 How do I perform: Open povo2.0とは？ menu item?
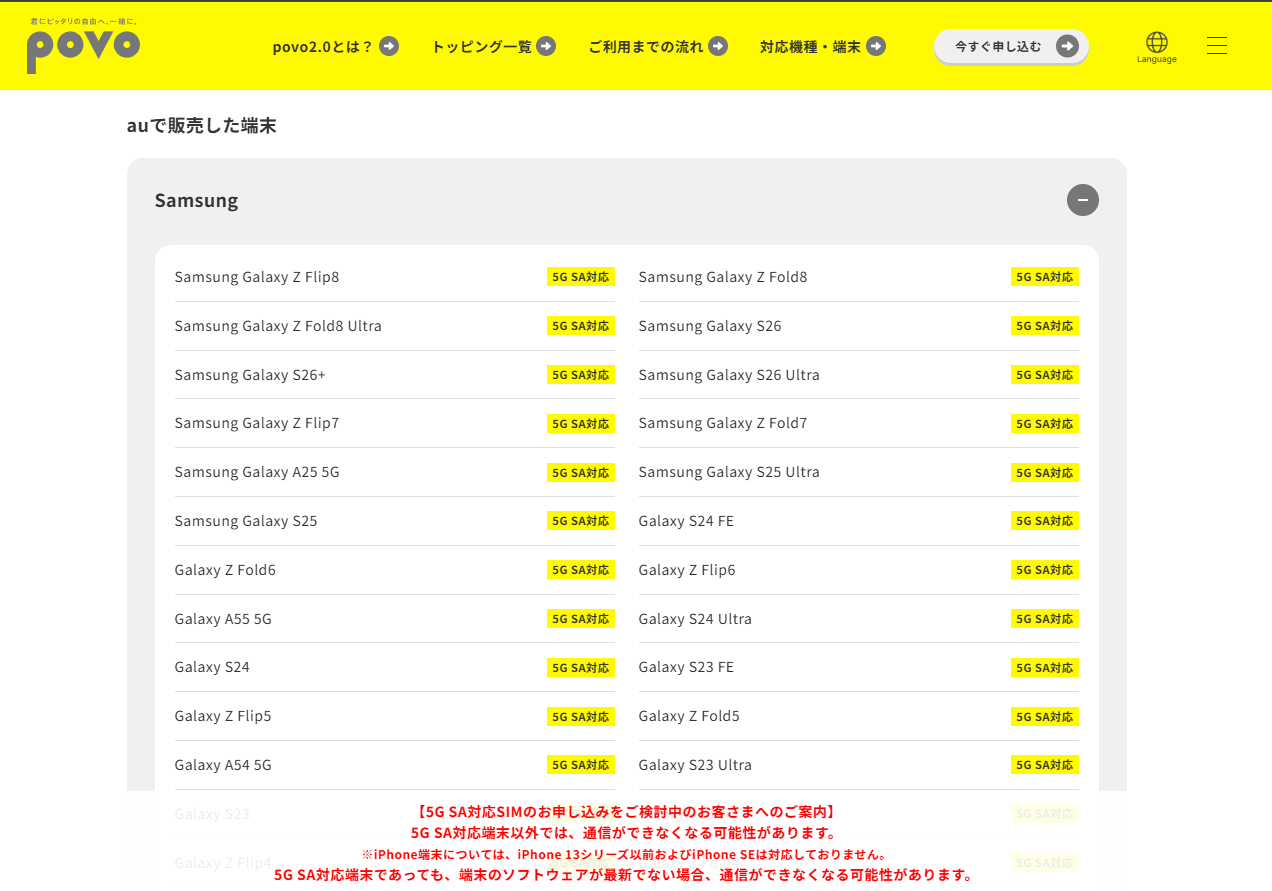tap(335, 46)
